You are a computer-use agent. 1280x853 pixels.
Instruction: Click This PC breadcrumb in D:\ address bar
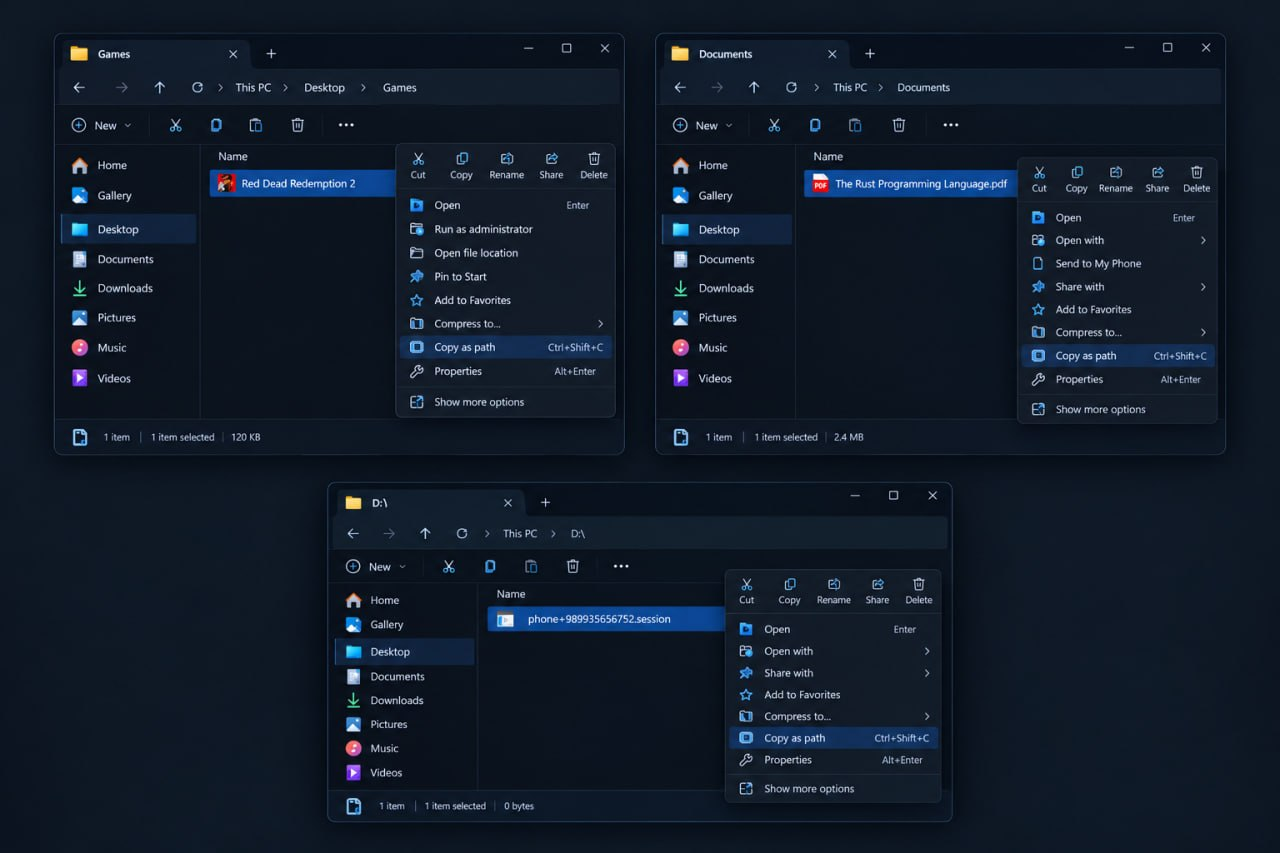(520, 534)
